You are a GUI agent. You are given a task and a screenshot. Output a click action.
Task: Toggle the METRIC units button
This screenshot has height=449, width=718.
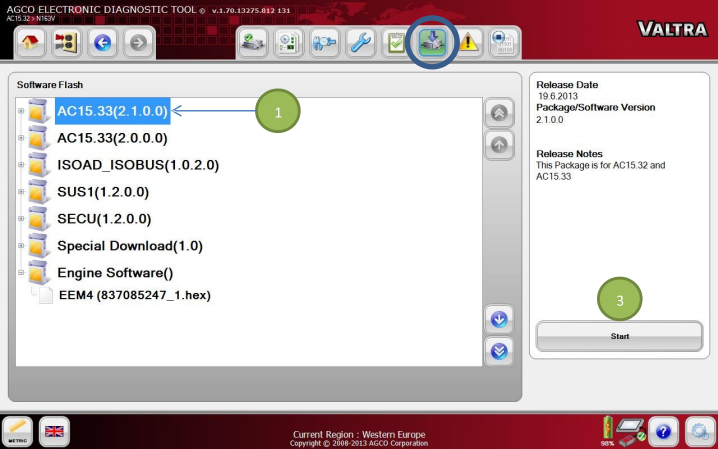[17, 431]
